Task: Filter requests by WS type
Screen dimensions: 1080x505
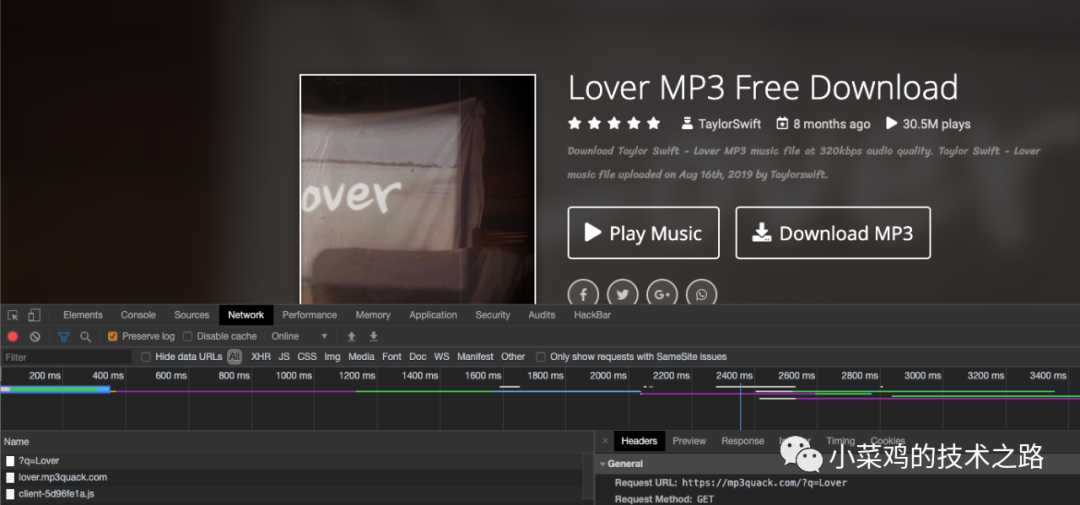Action: pos(442,357)
